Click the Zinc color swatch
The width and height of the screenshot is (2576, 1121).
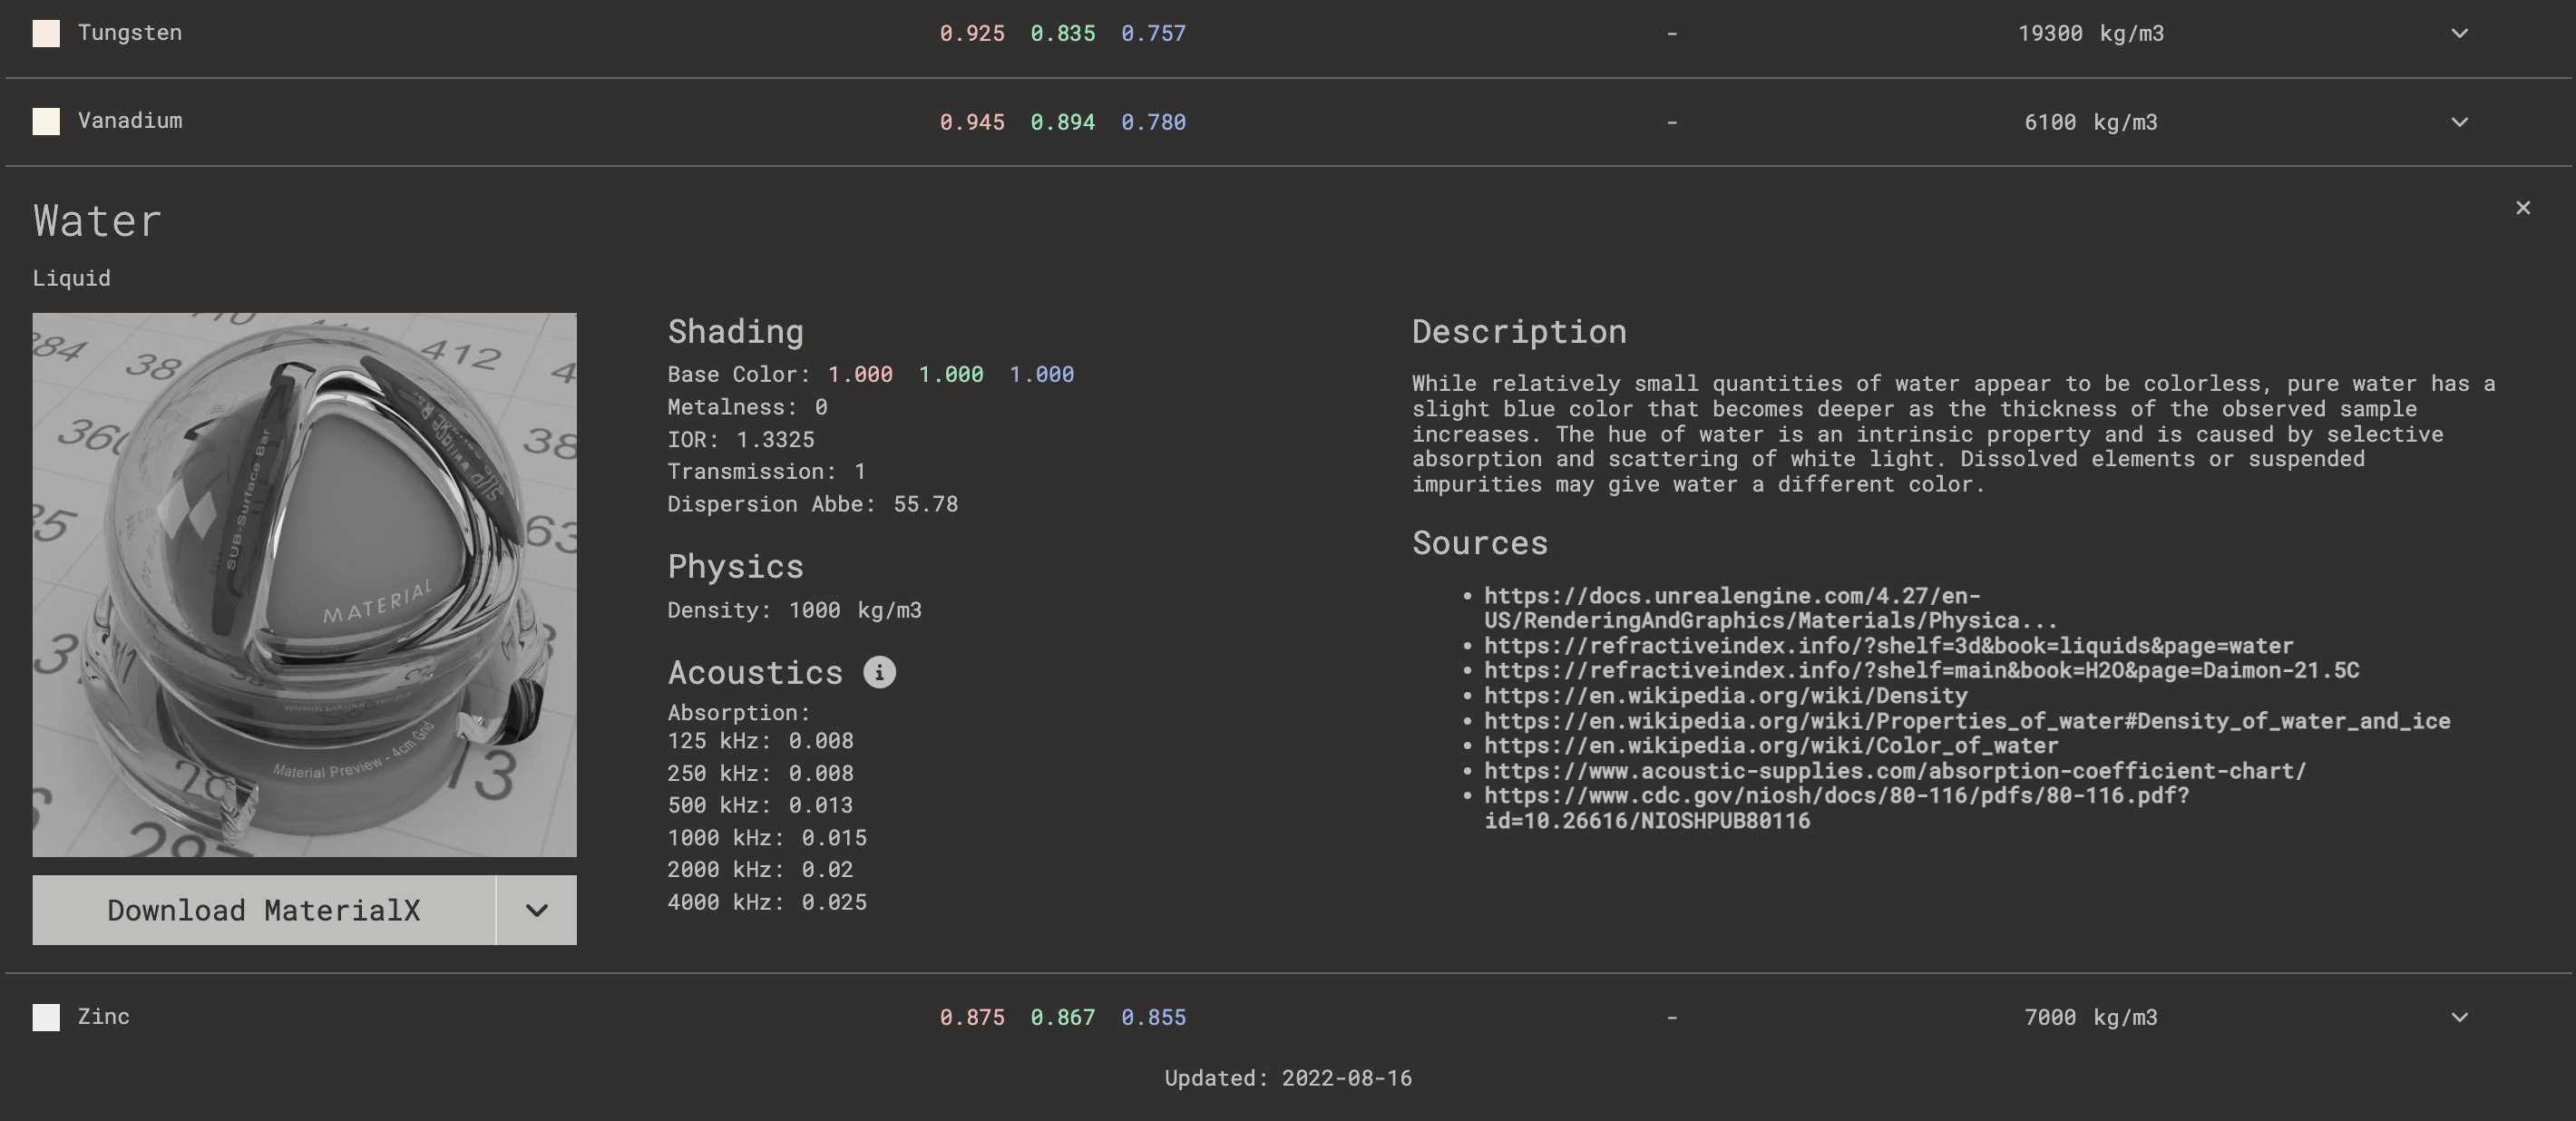tap(46, 1017)
